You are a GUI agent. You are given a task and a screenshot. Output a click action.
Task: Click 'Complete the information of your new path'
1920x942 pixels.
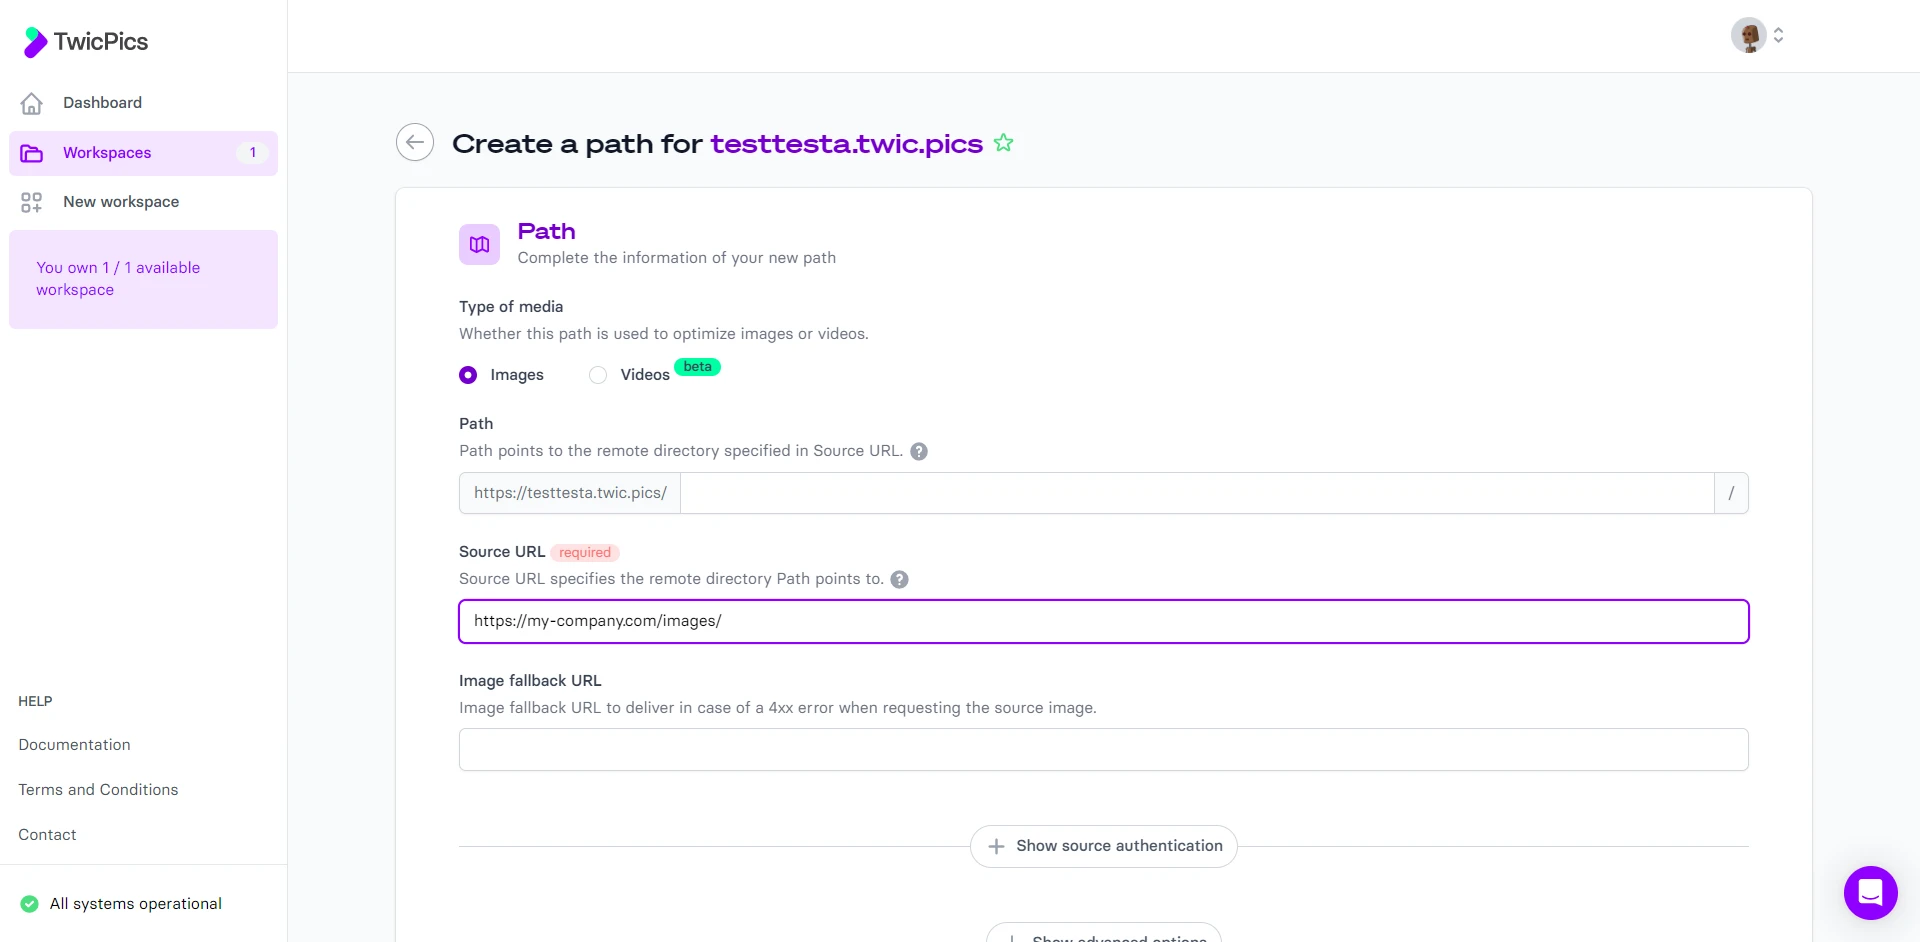coord(677,258)
